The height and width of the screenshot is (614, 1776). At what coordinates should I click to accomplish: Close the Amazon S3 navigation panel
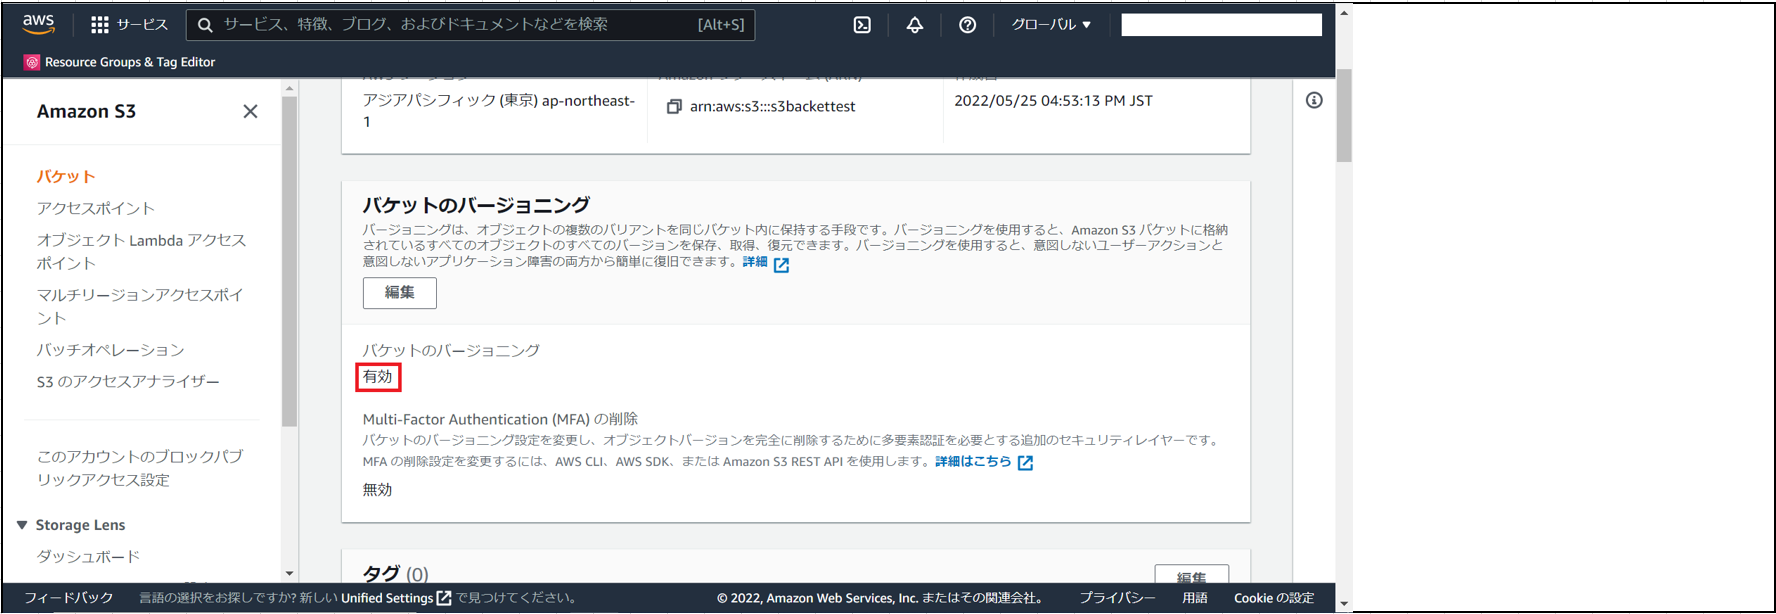coord(250,111)
